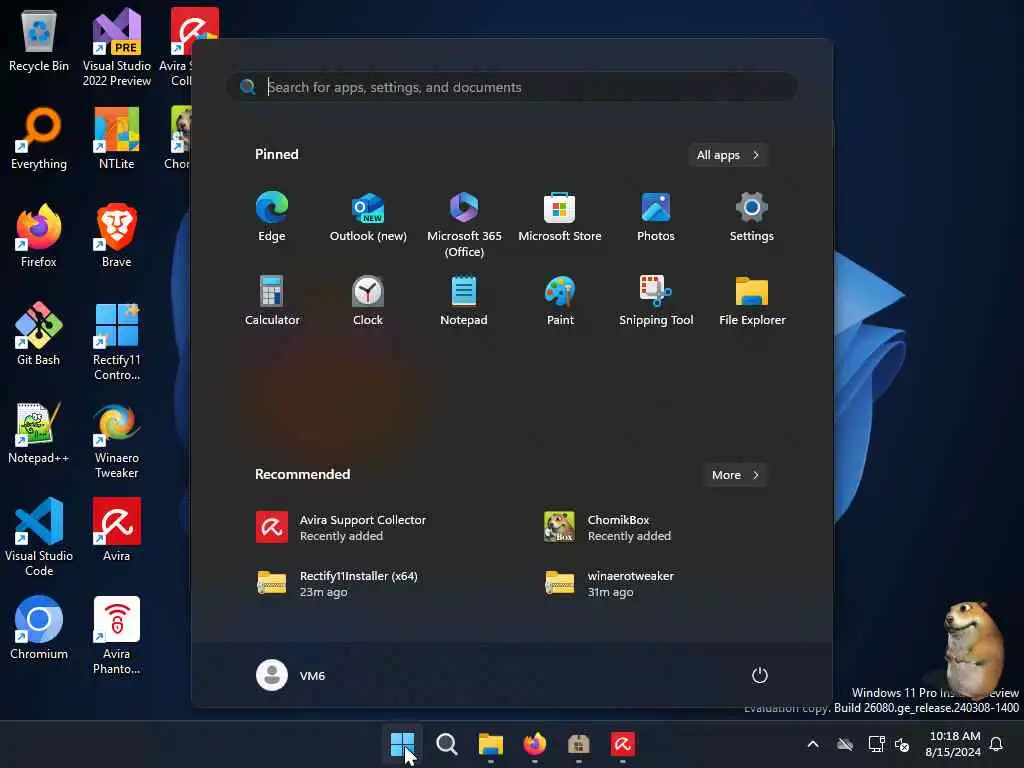Select Visual Studio 2022 Preview shortcut
The image size is (1024, 768).
117,47
